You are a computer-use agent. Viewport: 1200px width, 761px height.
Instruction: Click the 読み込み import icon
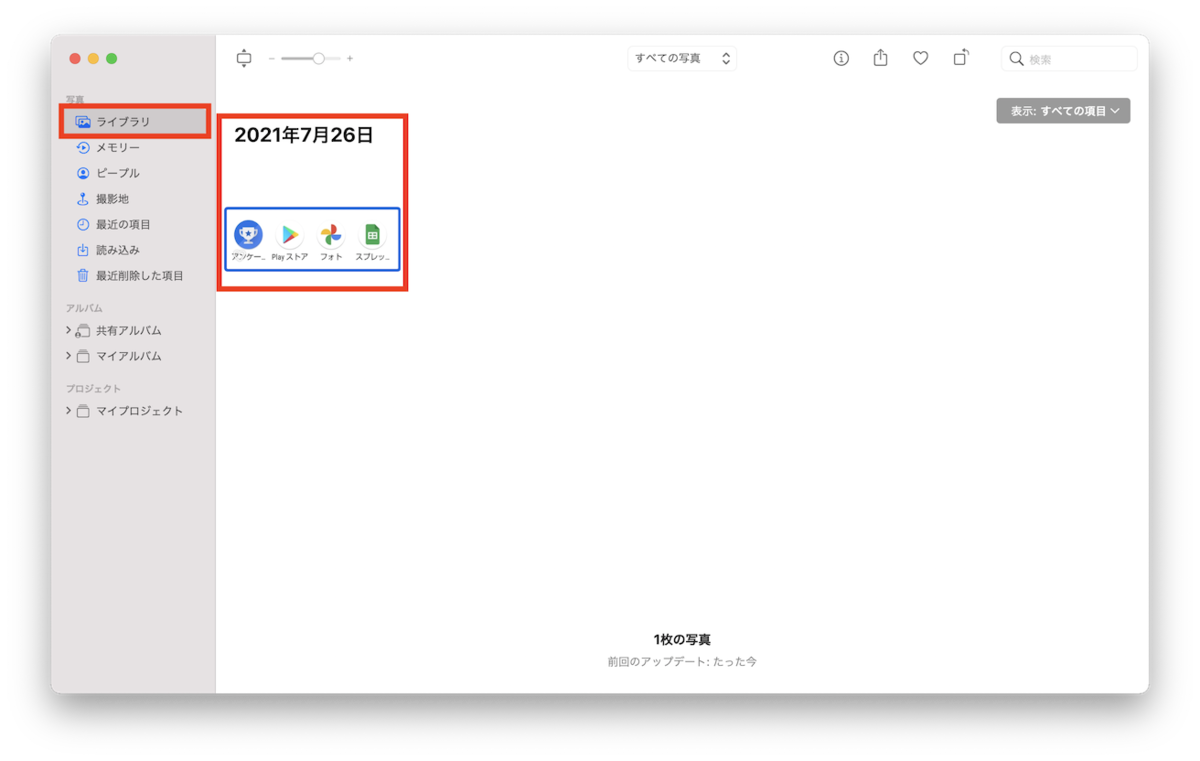point(83,250)
